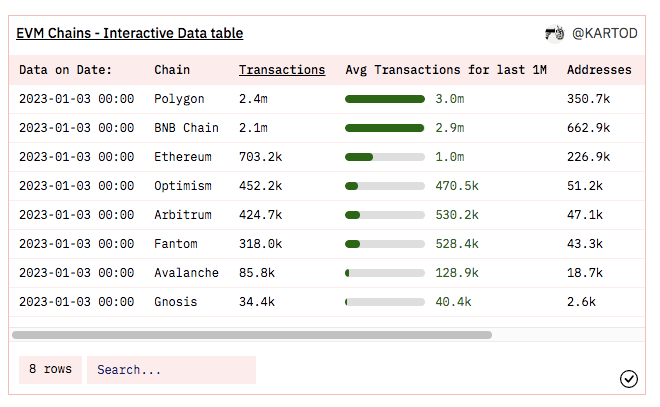Image resolution: width=660 pixels, height=407 pixels.
Task: Click Avalanche addresses value 18.7k
Action: 583,273
